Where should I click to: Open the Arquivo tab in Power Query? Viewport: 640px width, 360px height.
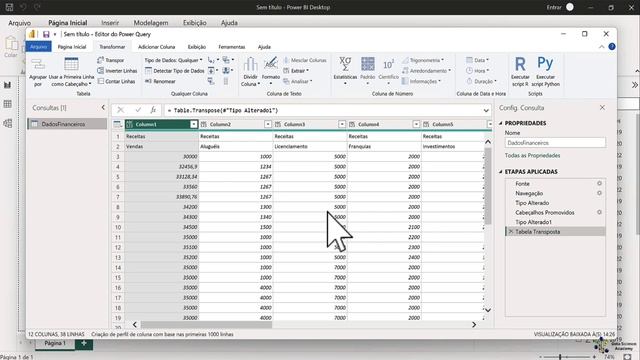(x=38, y=47)
